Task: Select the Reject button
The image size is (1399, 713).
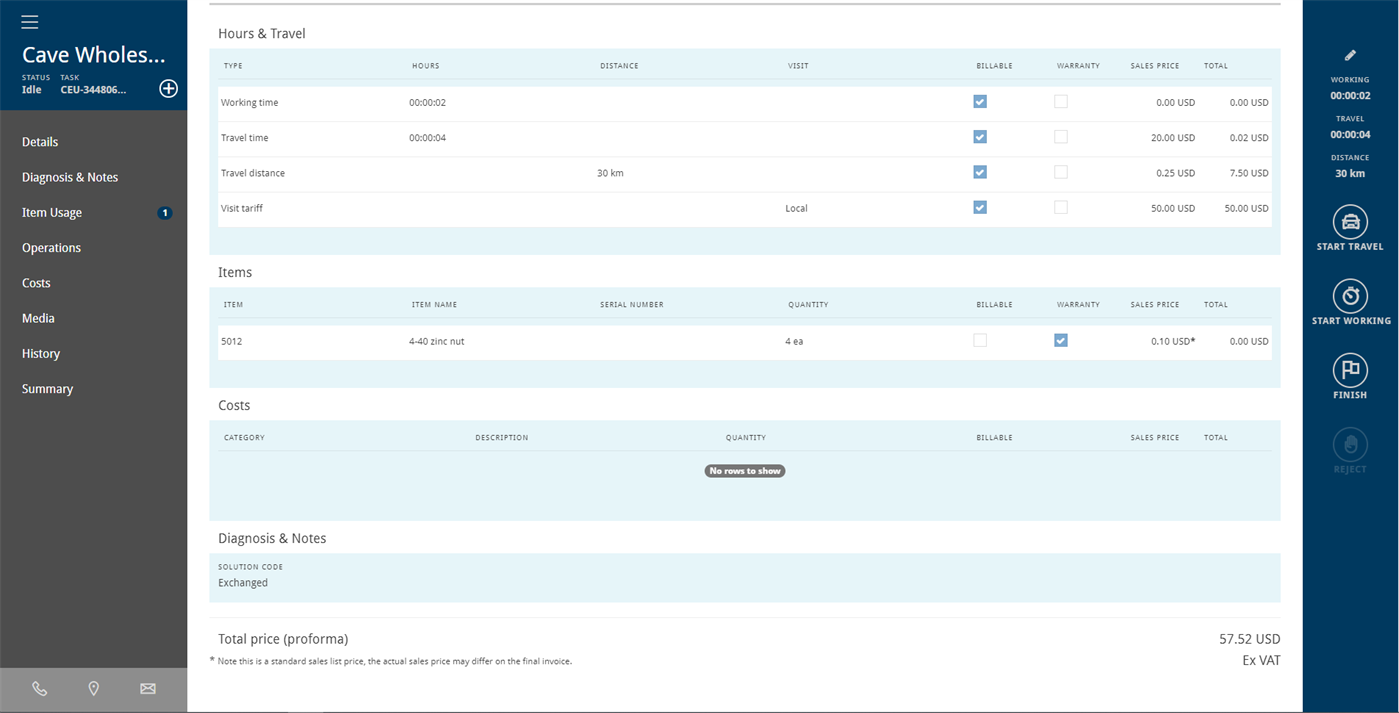Action: [x=1349, y=447]
